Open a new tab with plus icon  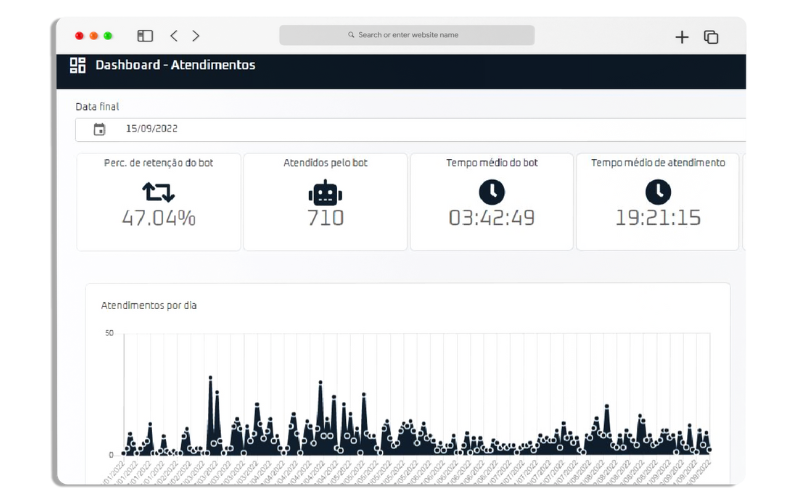[682, 37]
